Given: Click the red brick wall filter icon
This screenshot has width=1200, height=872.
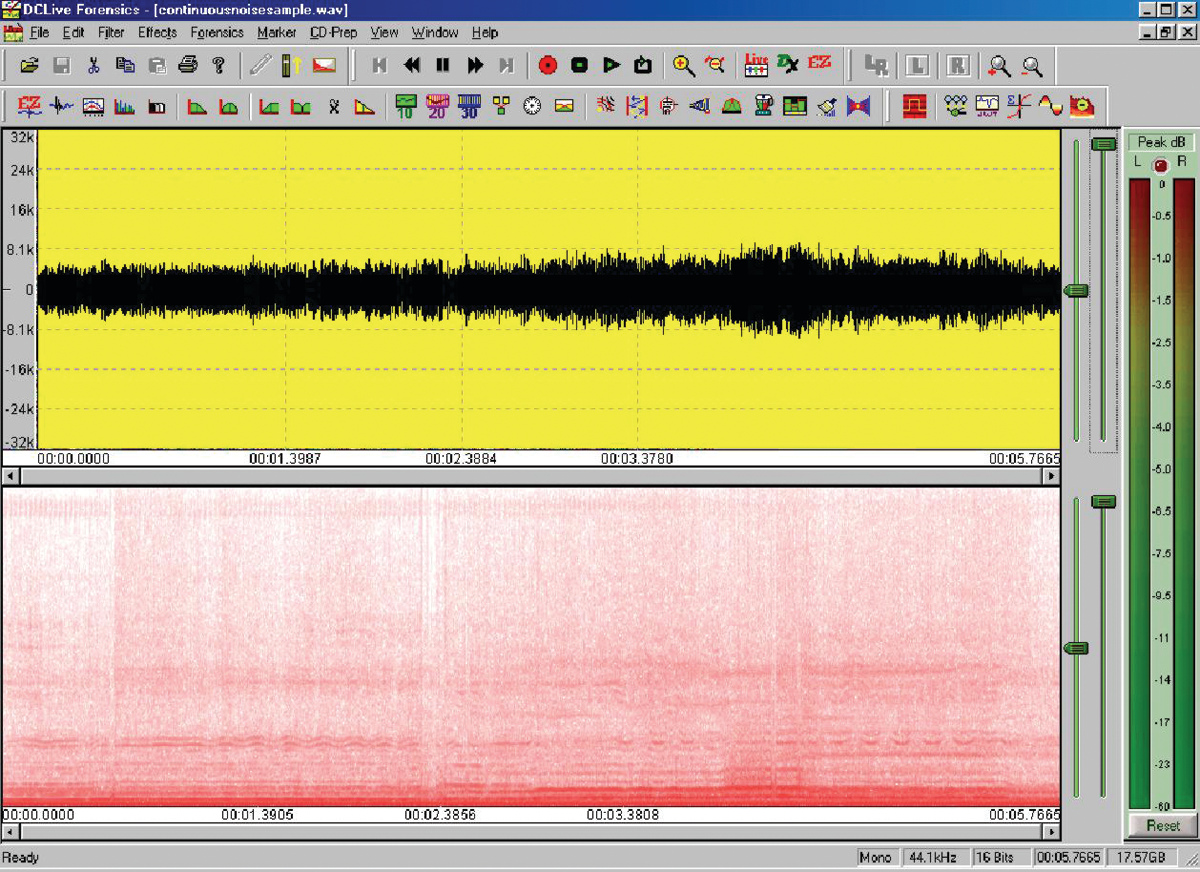Looking at the screenshot, I should pyautogui.click(x=914, y=105).
